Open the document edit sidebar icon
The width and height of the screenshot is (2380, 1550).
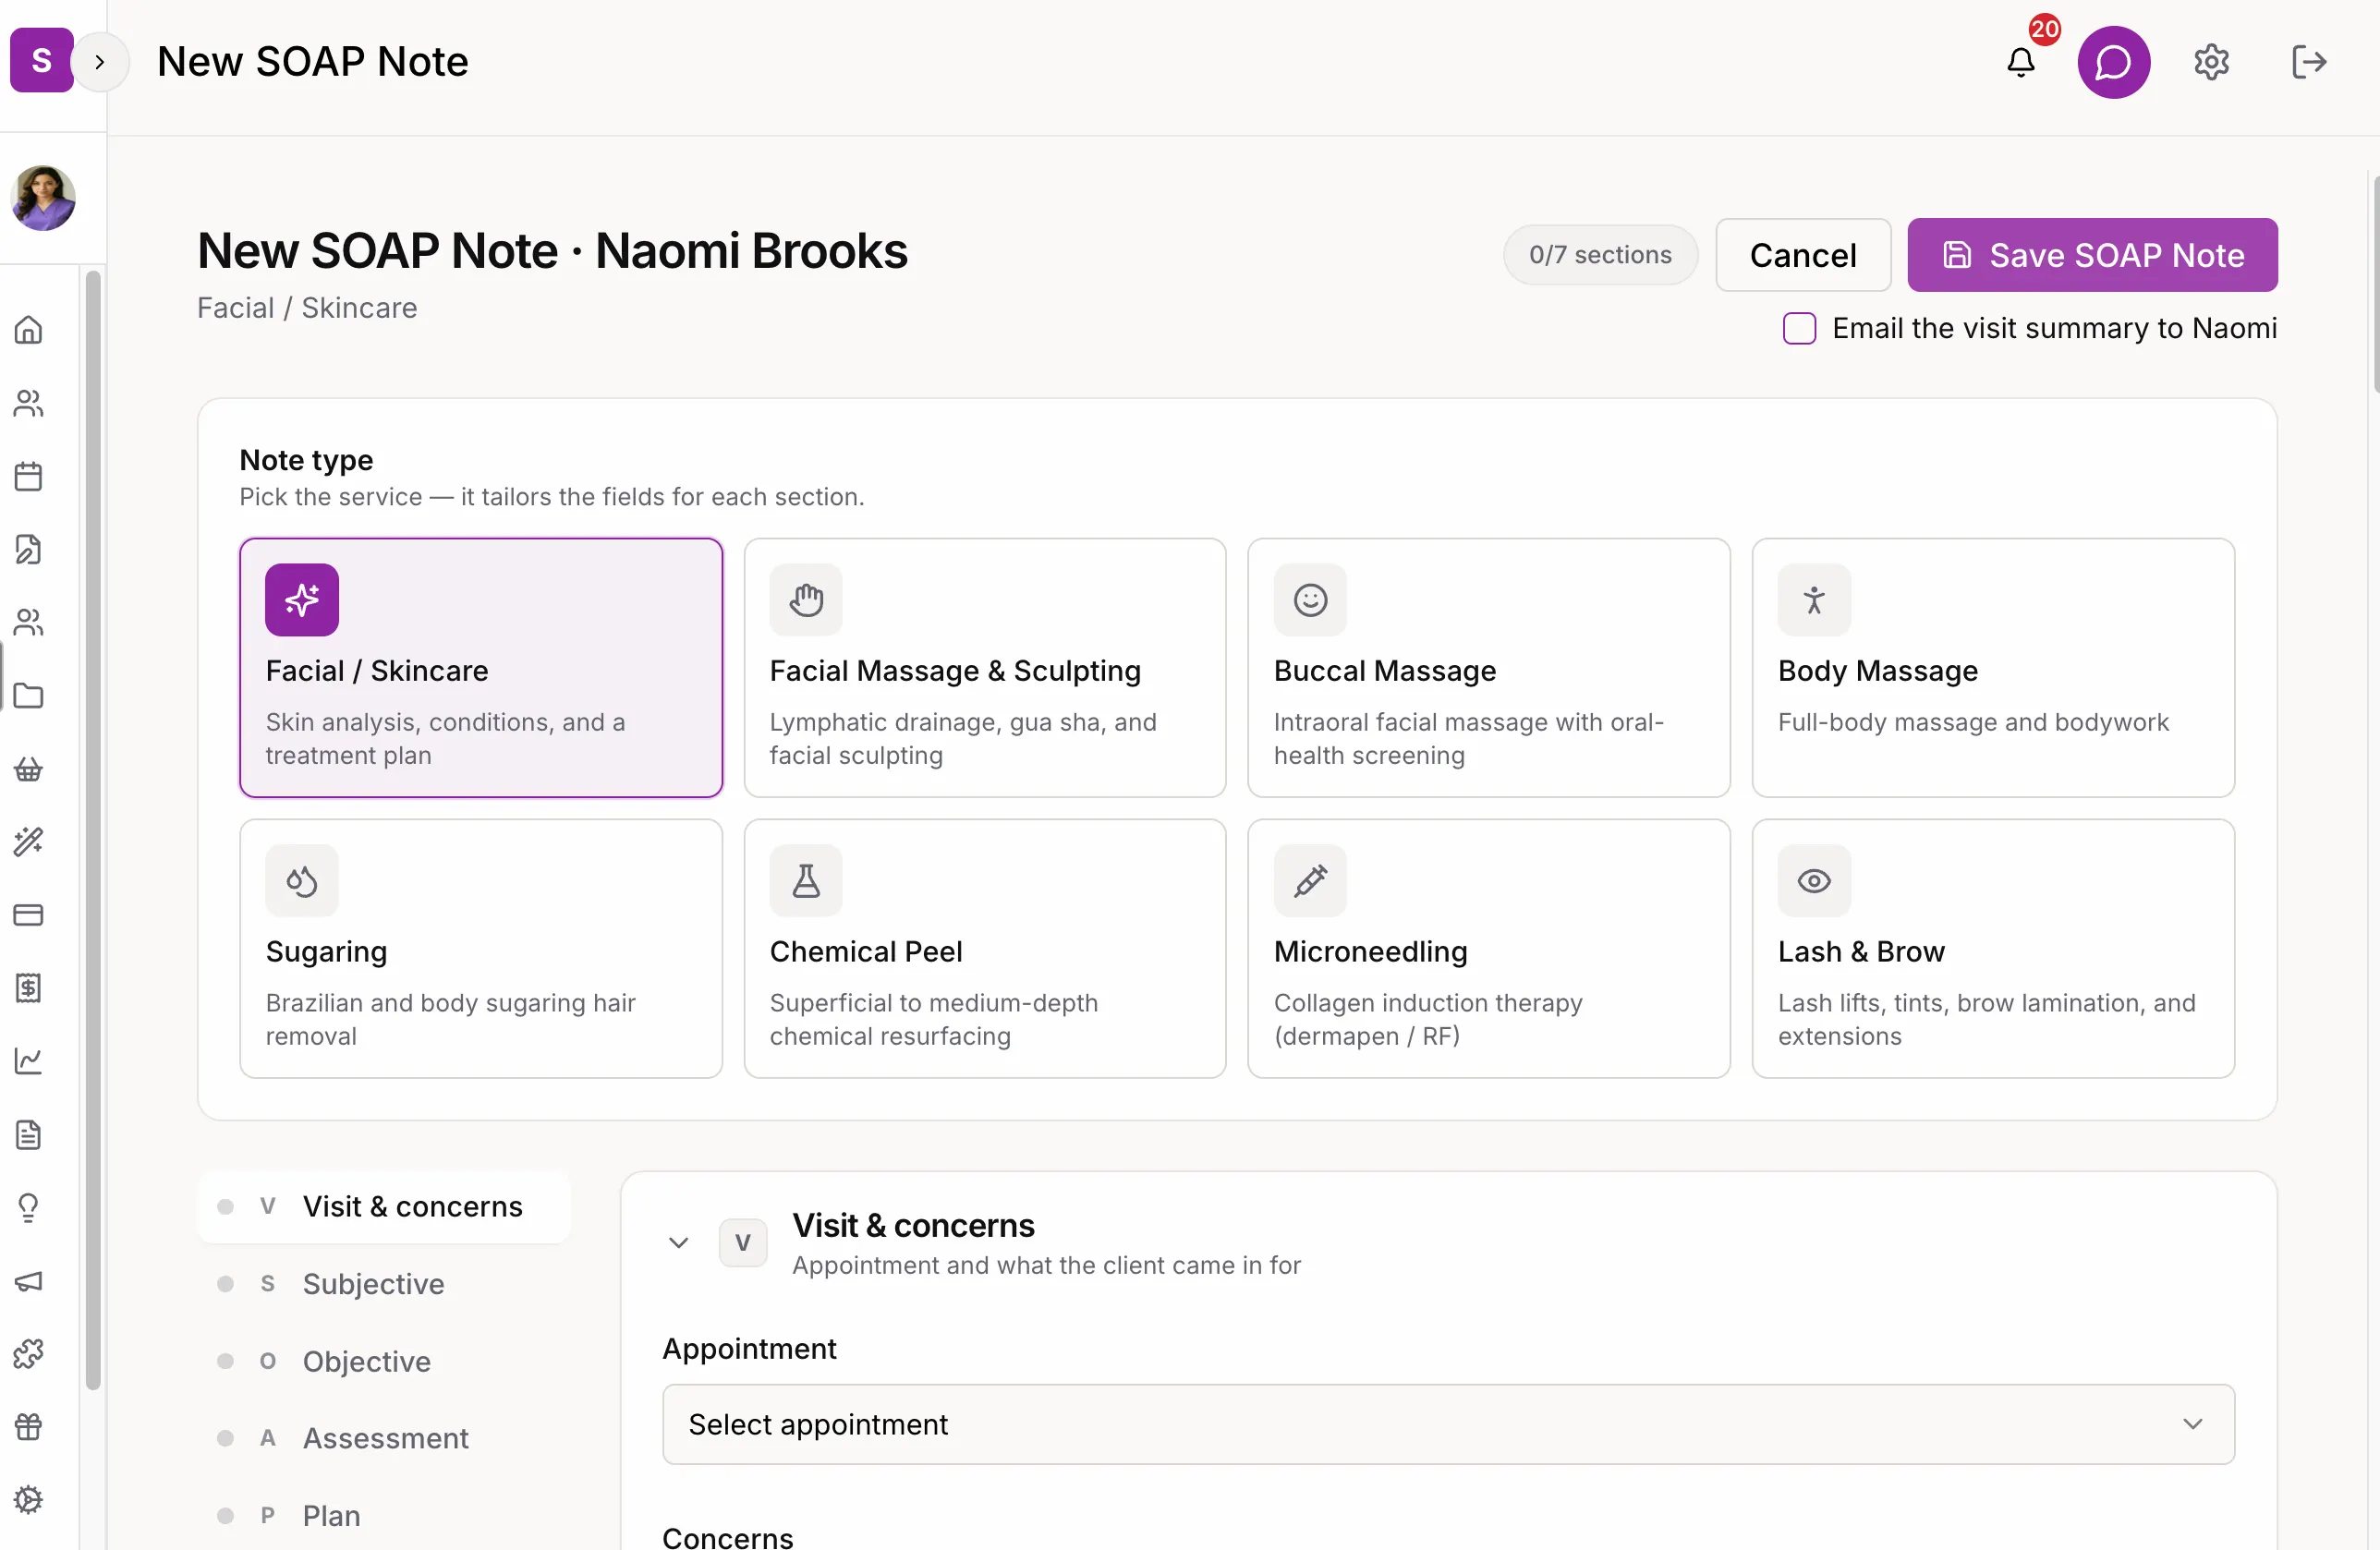click(x=29, y=549)
